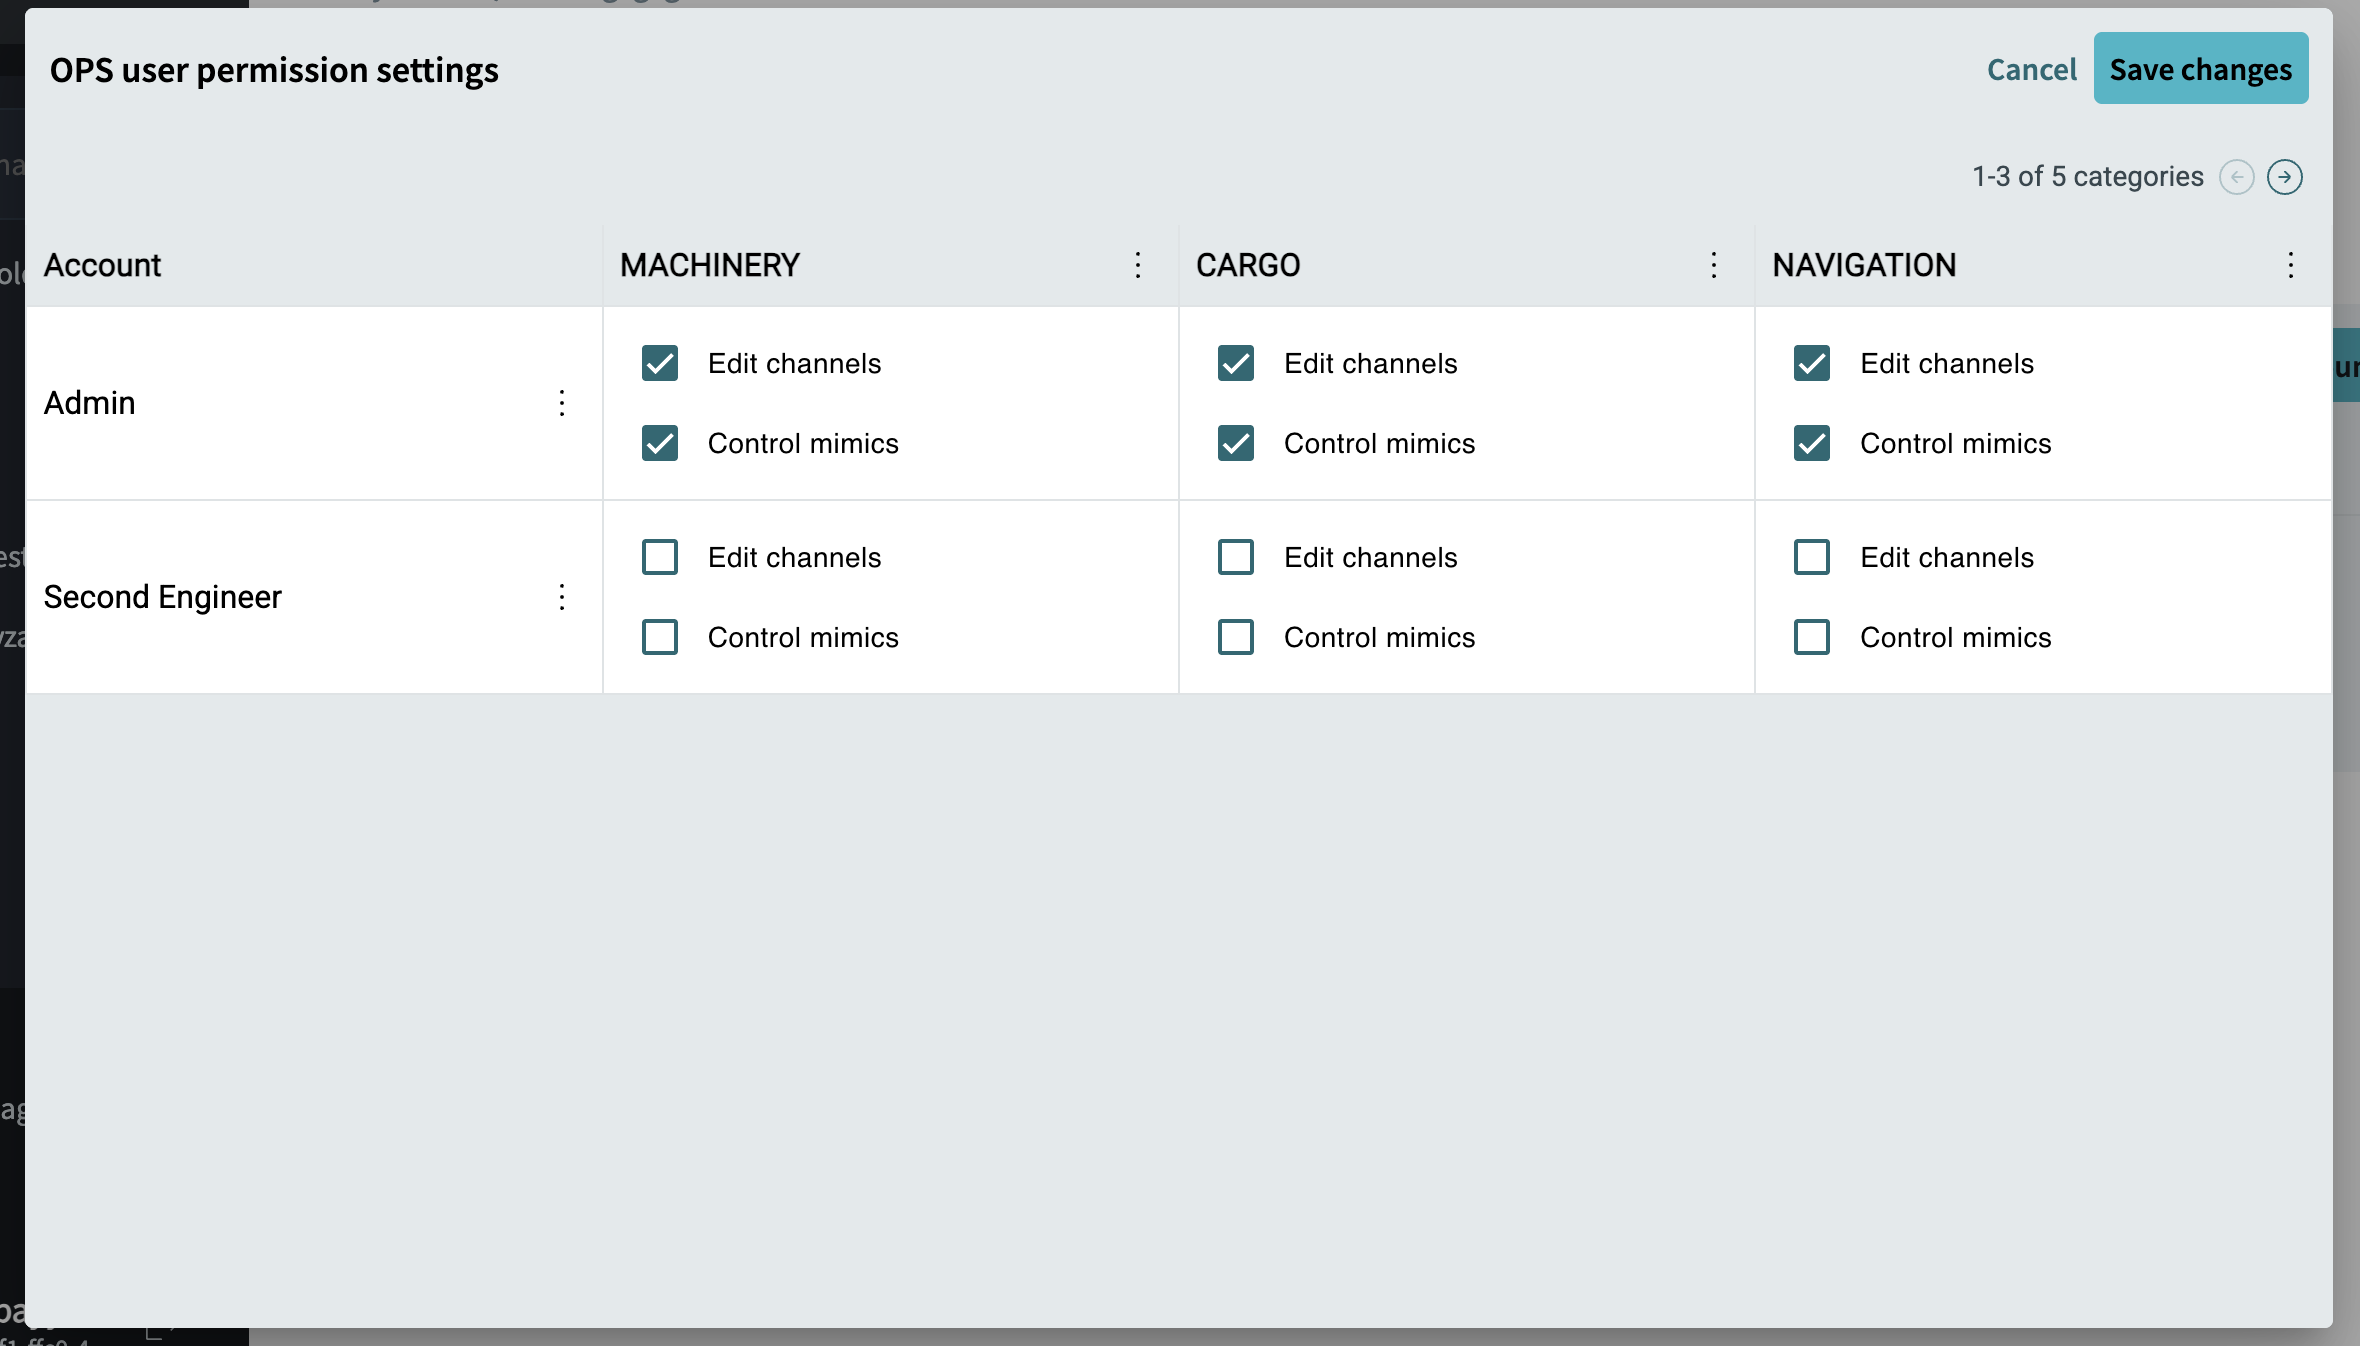Uncheck Admin Navigation Edit channels
2360x1346 pixels.
click(x=1812, y=363)
